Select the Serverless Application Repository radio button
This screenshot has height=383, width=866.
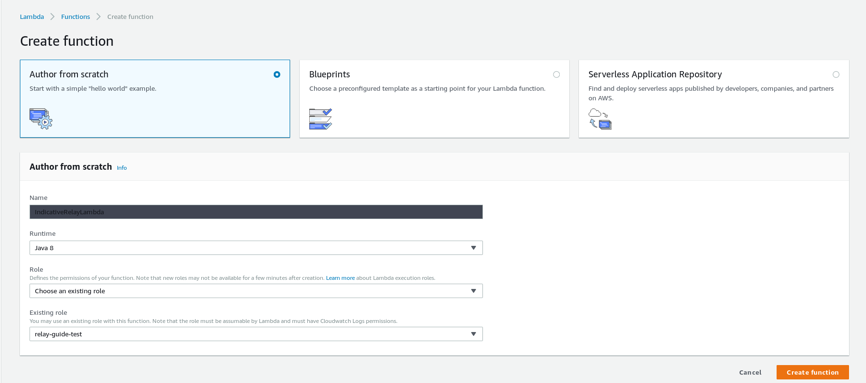836,75
